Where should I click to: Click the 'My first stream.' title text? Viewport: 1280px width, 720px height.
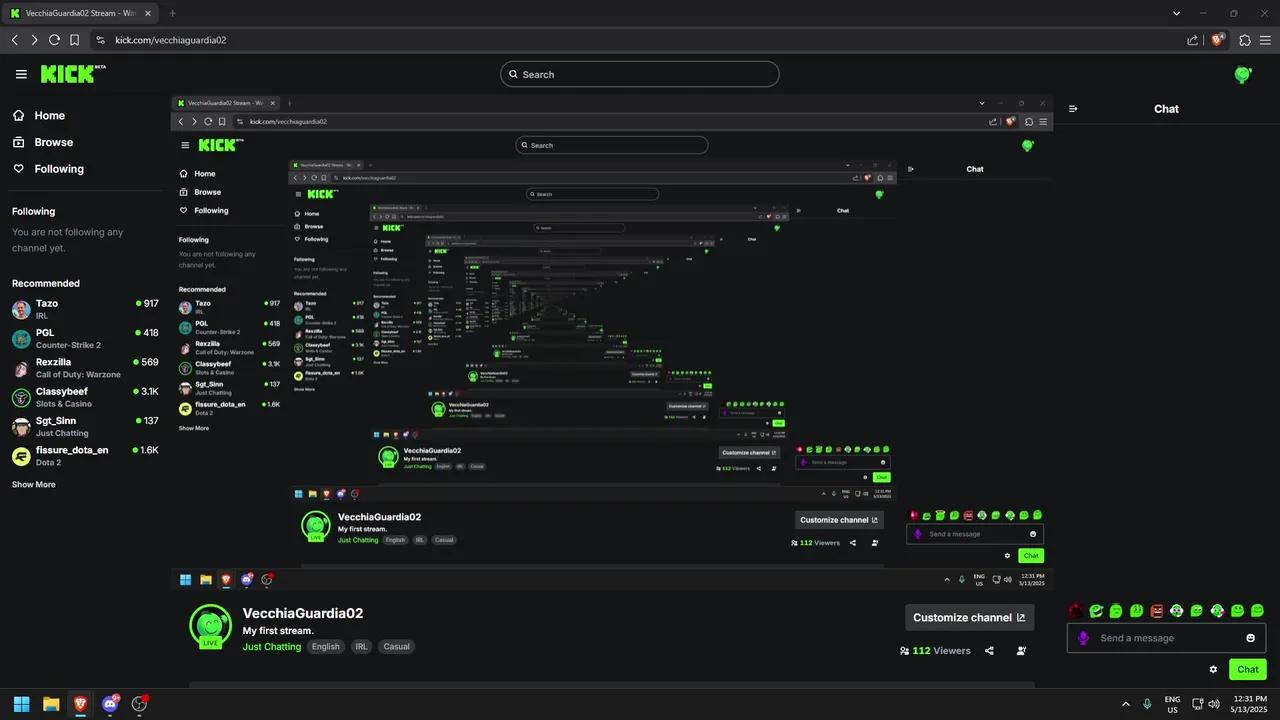pyautogui.click(x=278, y=631)
